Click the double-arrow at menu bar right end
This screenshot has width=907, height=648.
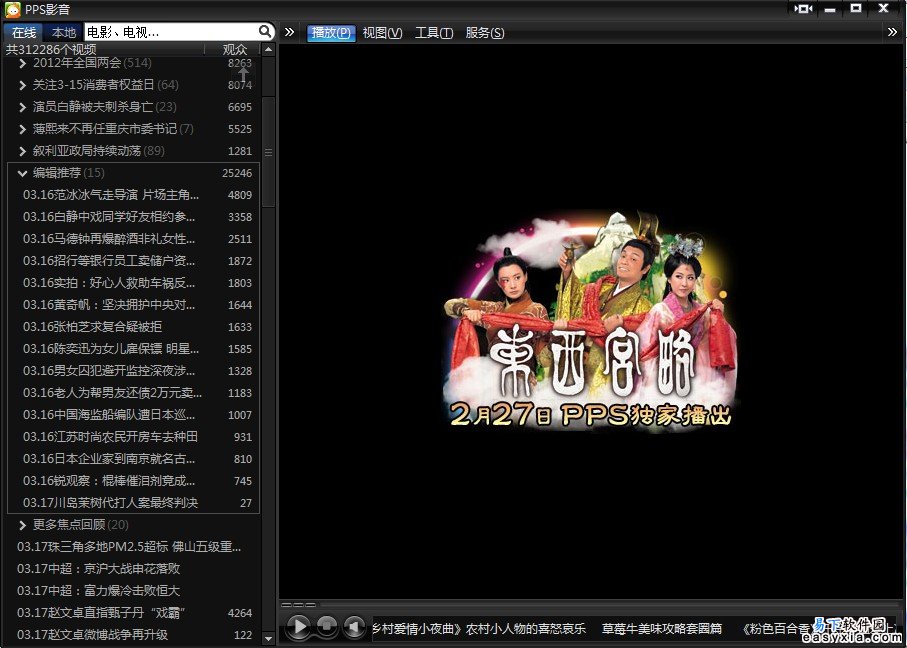pyautogui.click(x=892, y=32)
